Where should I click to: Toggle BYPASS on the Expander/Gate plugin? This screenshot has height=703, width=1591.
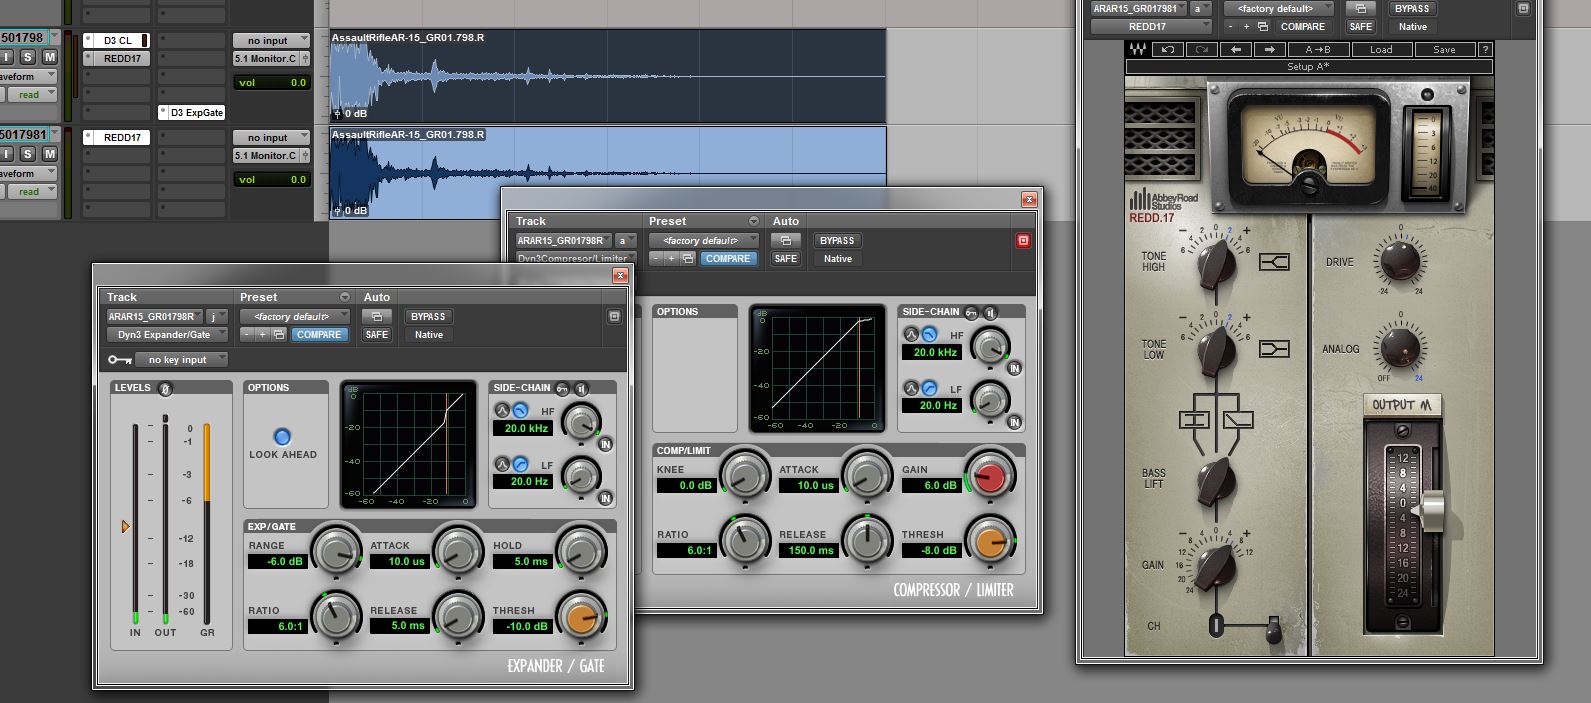(428, 317)
